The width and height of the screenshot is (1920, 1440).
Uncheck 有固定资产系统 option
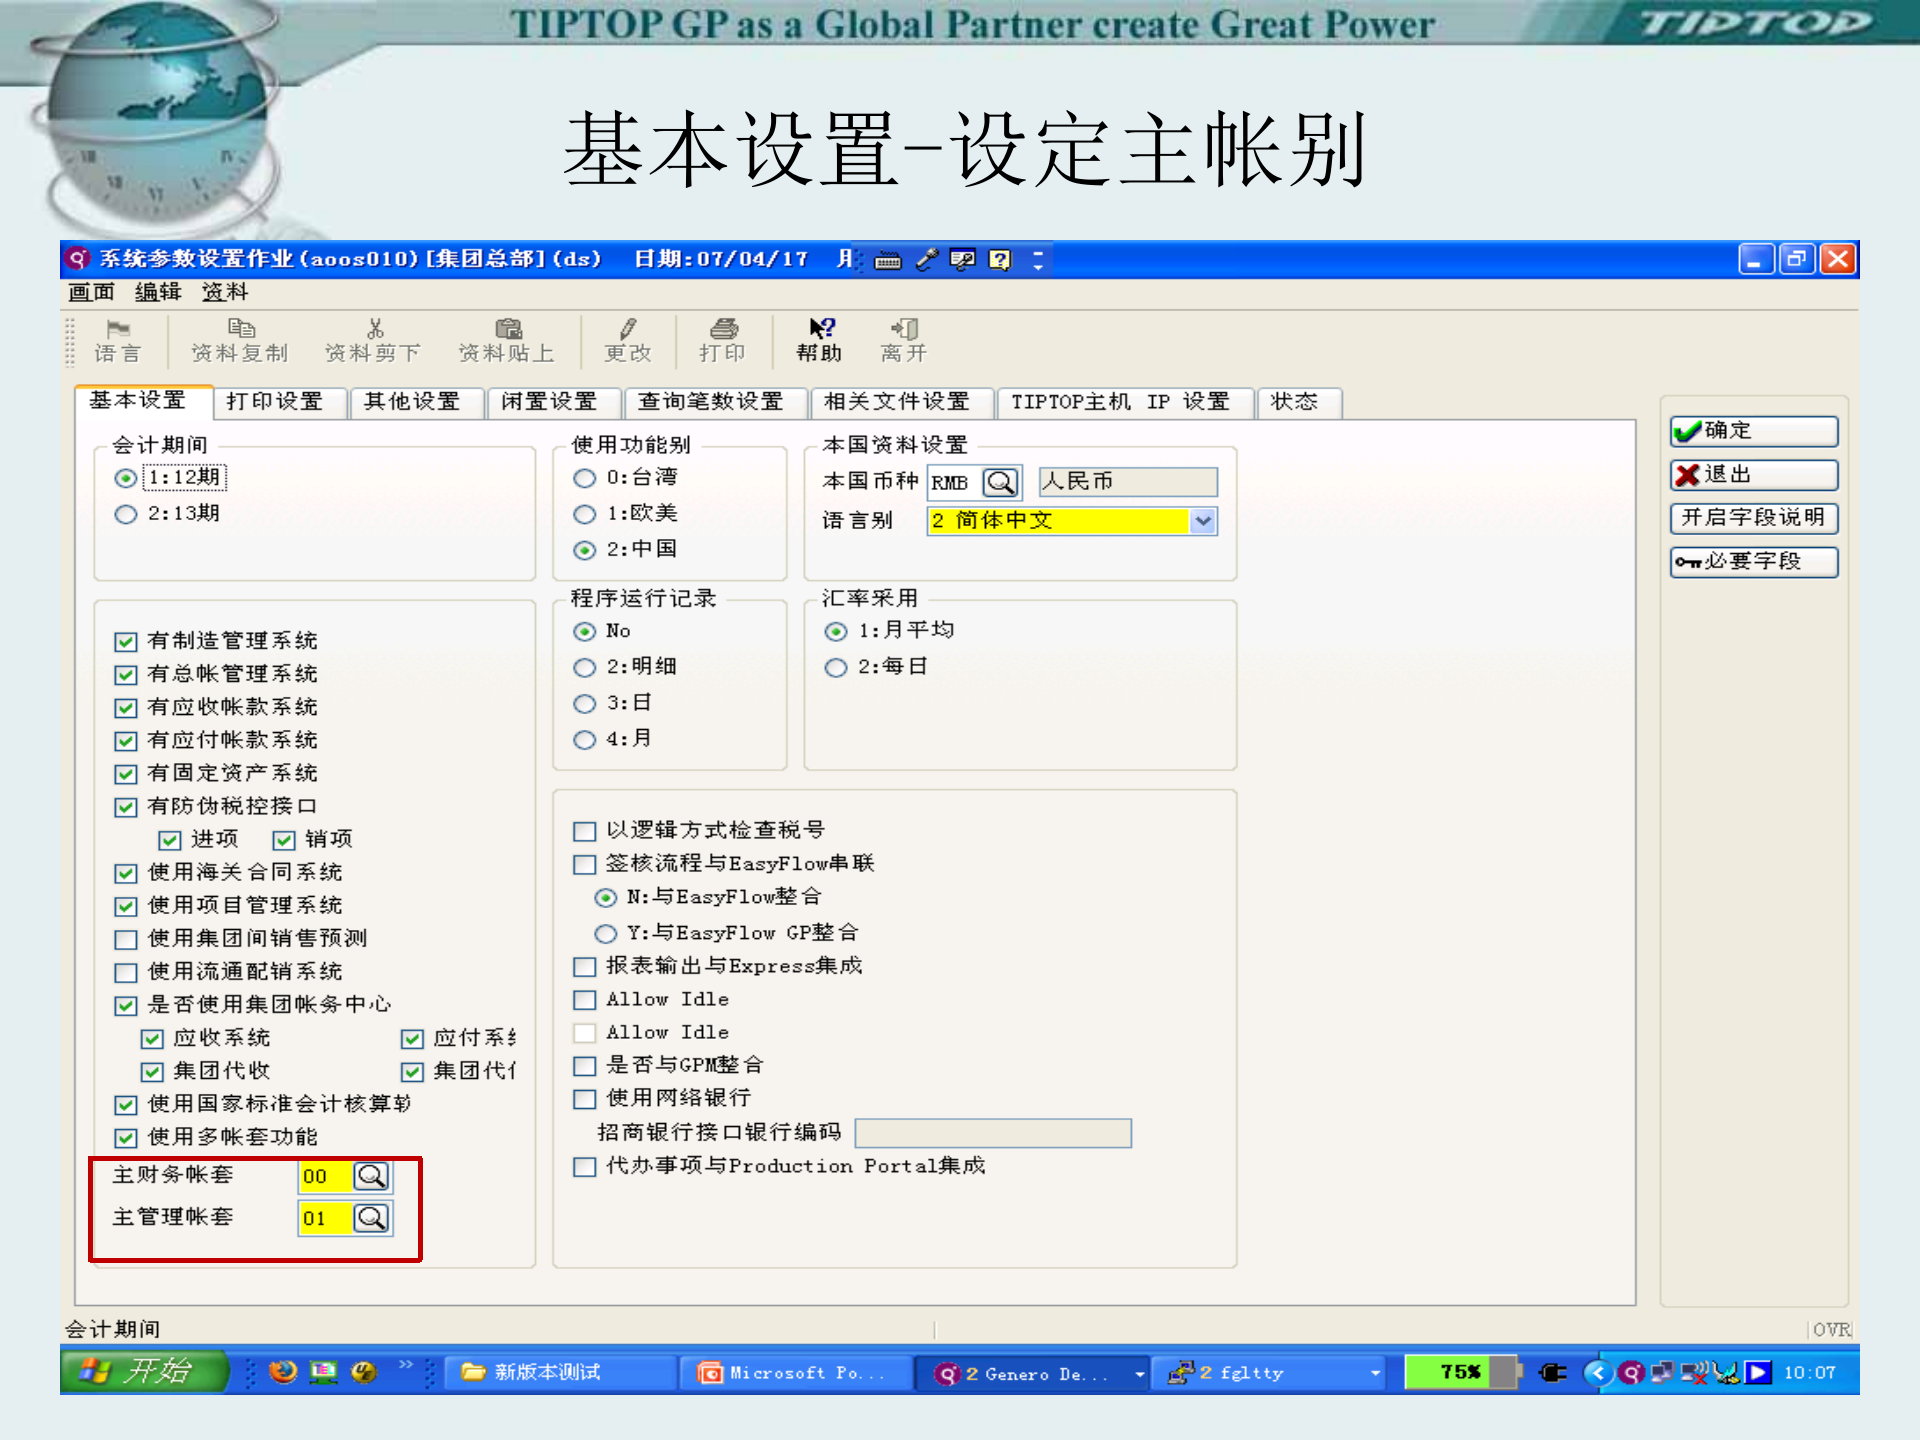125,773
